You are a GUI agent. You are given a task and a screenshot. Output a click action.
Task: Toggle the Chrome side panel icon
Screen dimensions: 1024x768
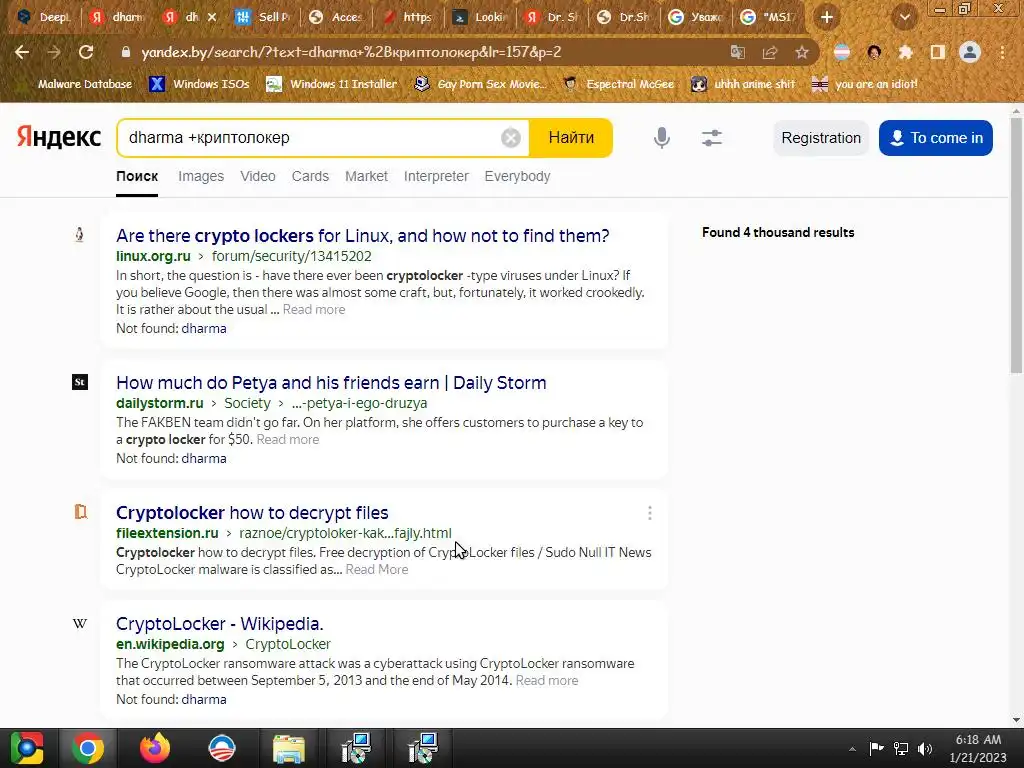(x=938, y=52)
